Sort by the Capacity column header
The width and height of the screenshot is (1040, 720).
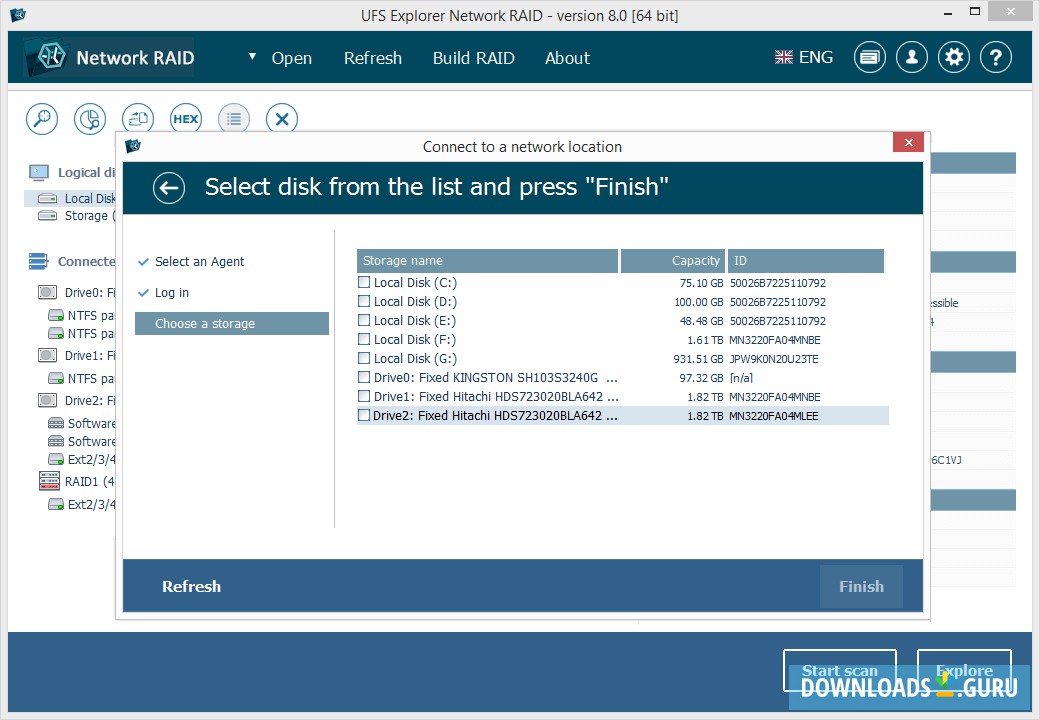673,261
